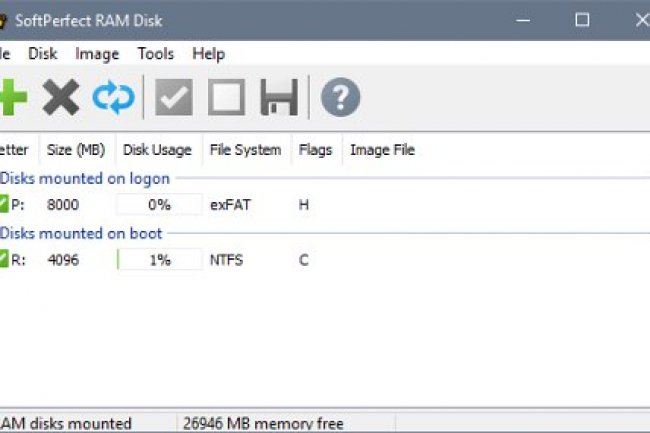
Task: Click the SoftPerfect RAM Disk title icon
Action: (x=4, y=20)
